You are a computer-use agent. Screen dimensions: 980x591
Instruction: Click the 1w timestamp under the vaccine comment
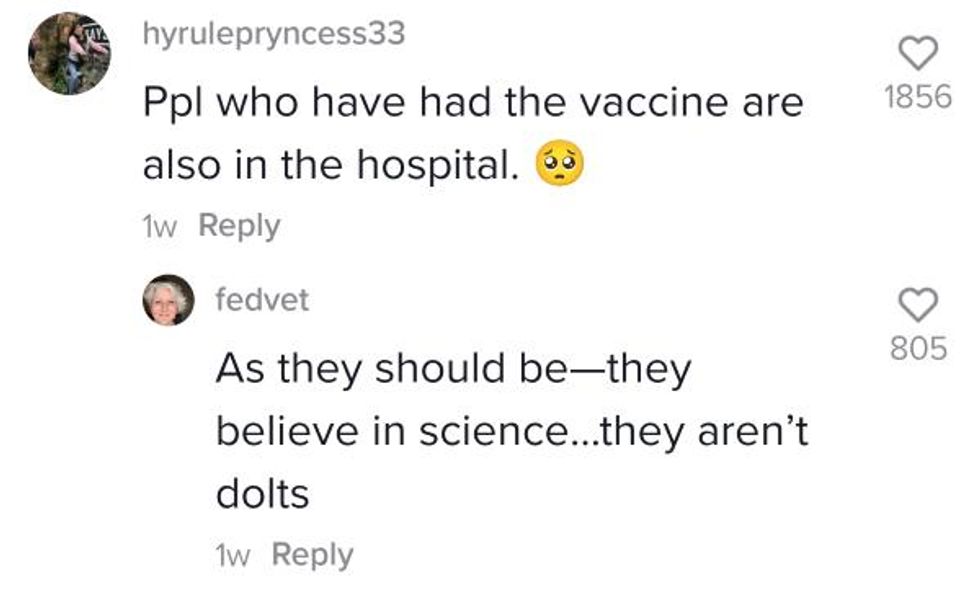[x=160, y=226]
